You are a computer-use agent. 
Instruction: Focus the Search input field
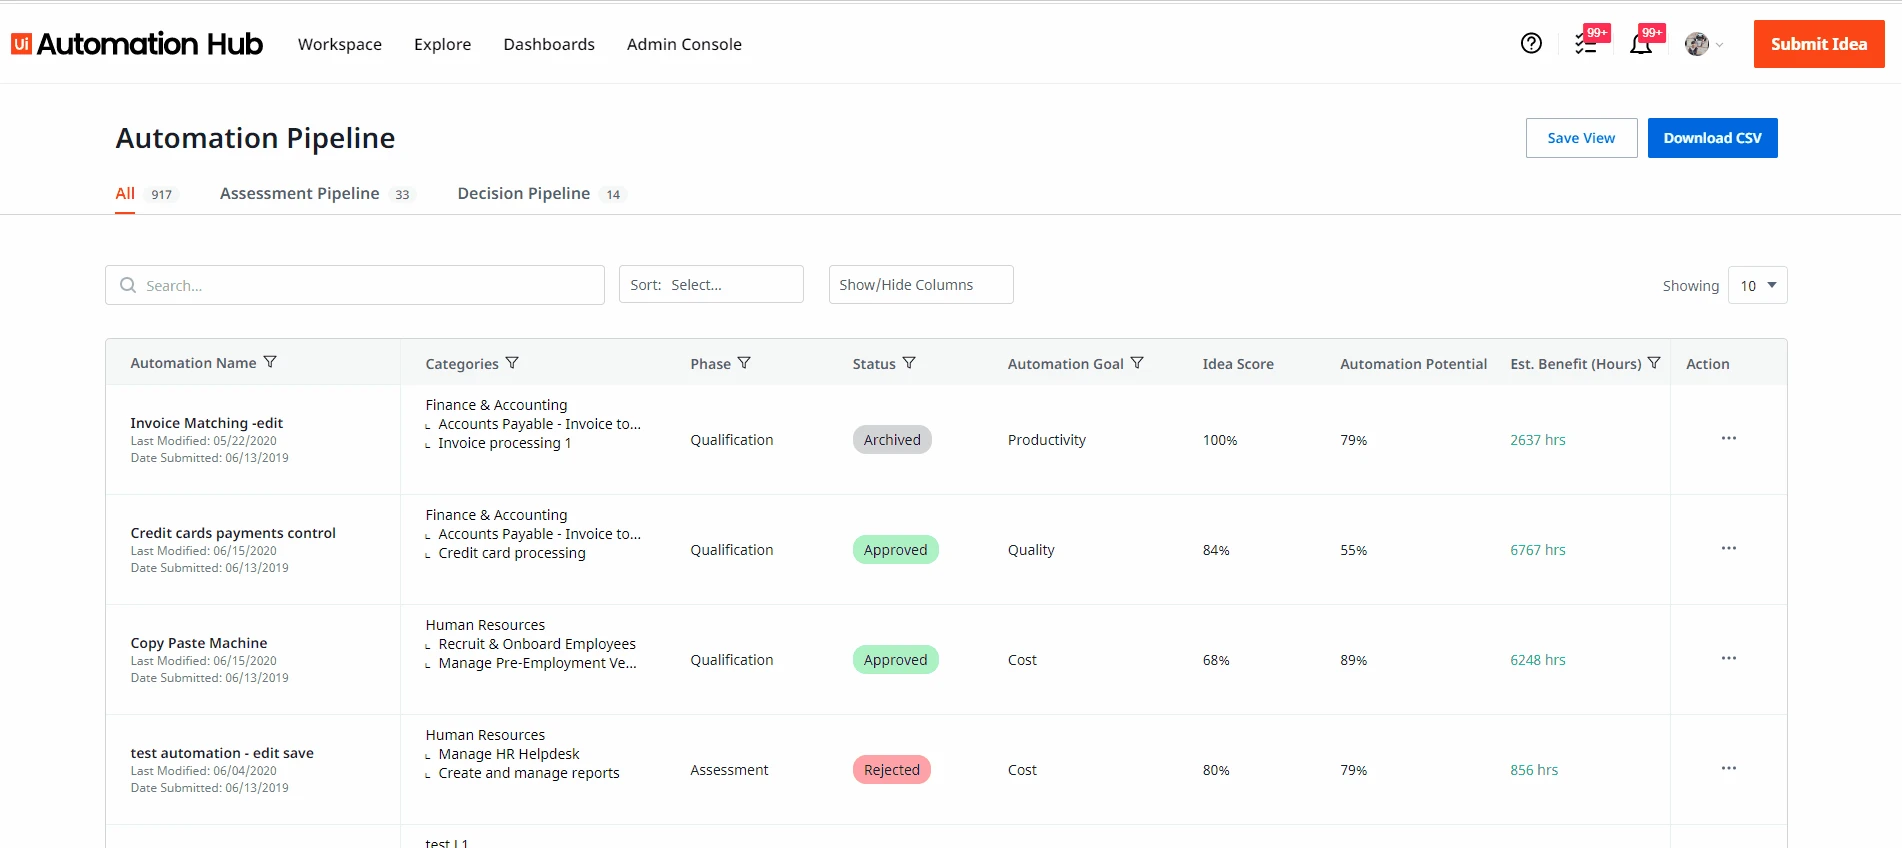click(x=355, y=285)
